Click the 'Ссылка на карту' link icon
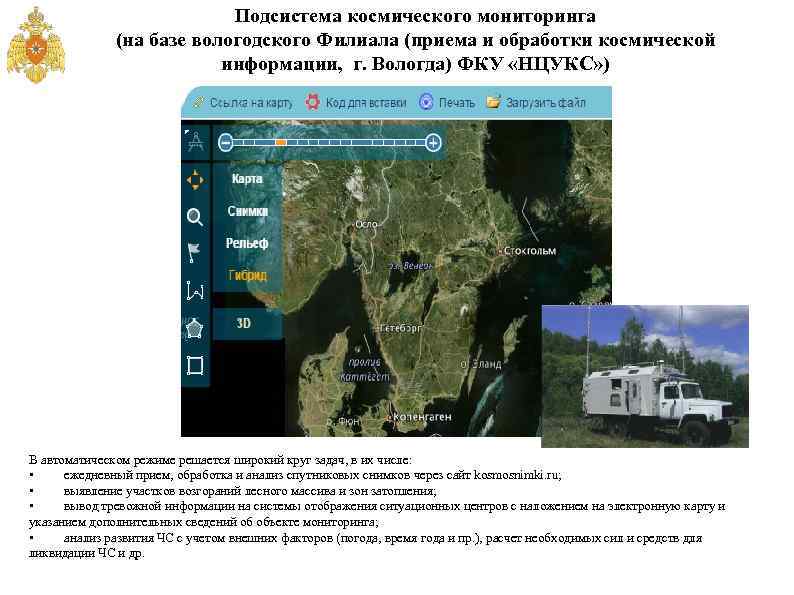Screen dimensions: 794x595 (x=199, y=102)
